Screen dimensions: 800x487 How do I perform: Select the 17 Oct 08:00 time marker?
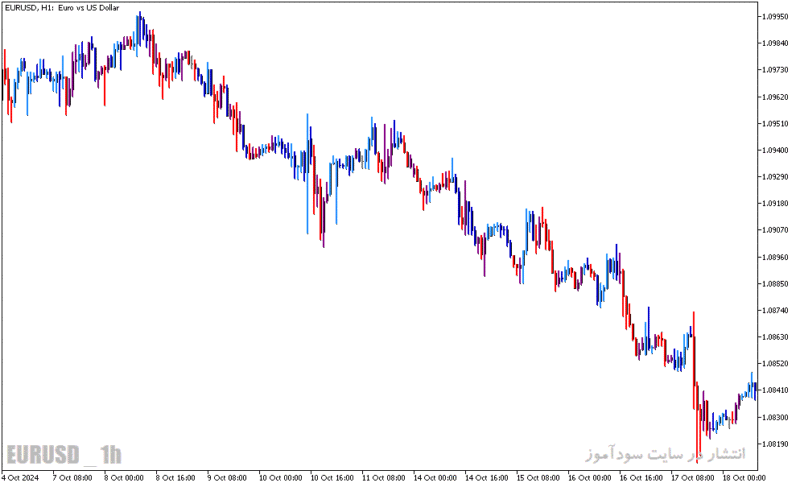coord(693,478)
